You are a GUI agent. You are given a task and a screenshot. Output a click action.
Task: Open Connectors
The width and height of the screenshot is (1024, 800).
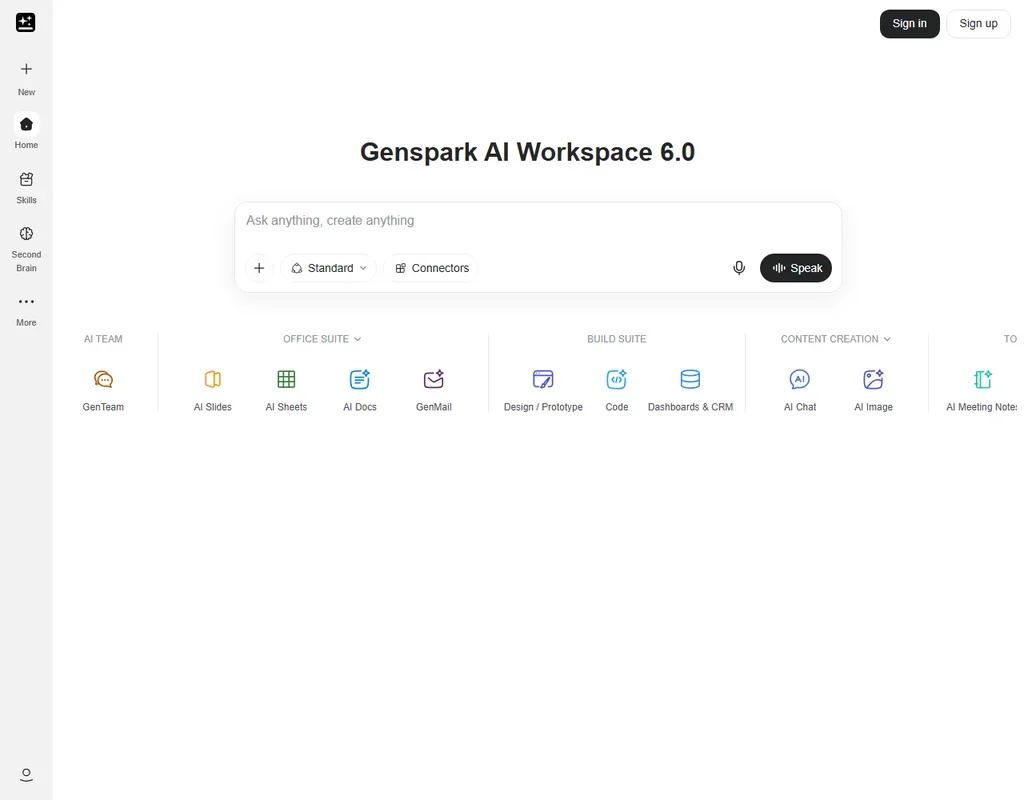pyautogui.click(x=432, y=268)
